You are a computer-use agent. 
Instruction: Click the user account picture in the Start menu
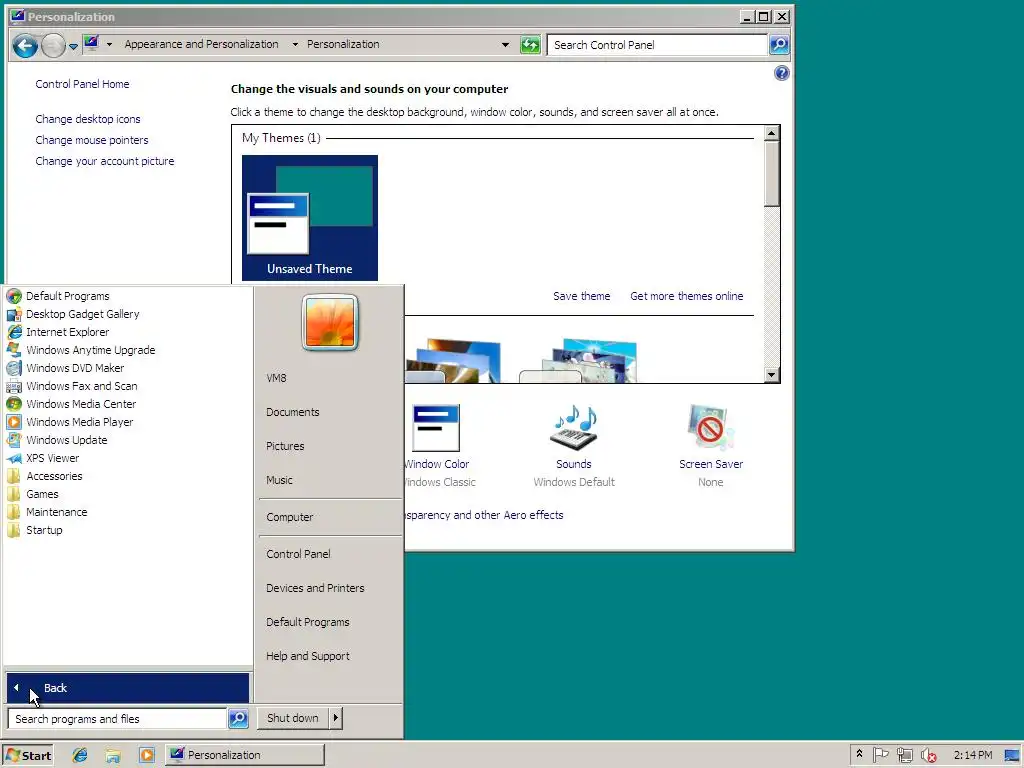click(330, 323)
